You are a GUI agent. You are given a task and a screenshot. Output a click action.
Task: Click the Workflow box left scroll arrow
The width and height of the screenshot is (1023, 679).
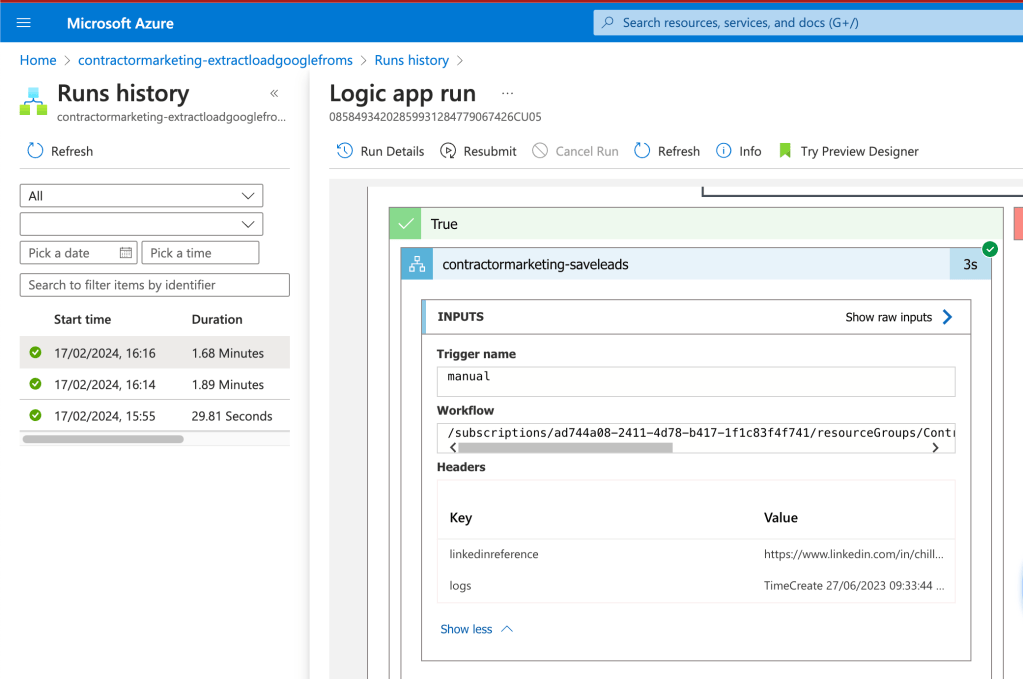(x=453, y=447)
